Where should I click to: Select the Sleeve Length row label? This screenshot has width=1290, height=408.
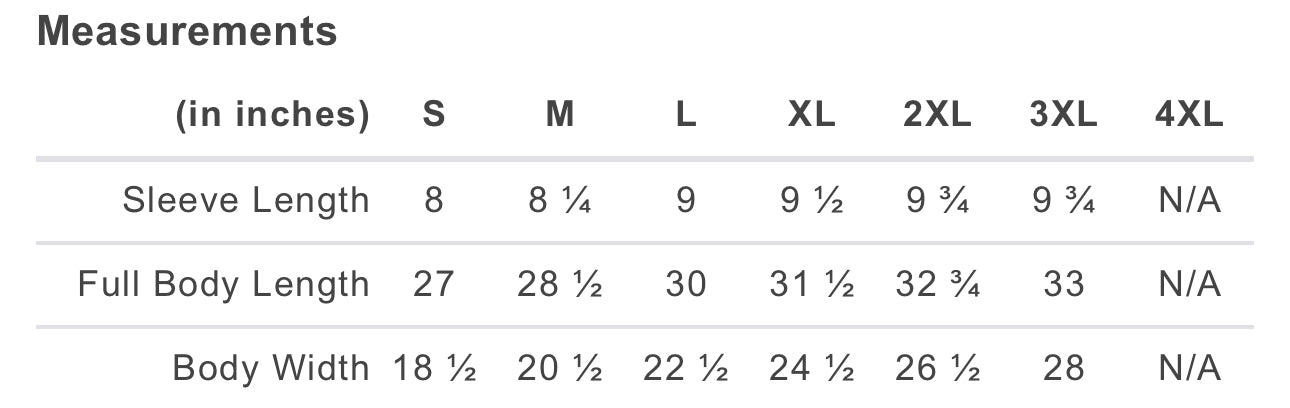pos(246,201)
